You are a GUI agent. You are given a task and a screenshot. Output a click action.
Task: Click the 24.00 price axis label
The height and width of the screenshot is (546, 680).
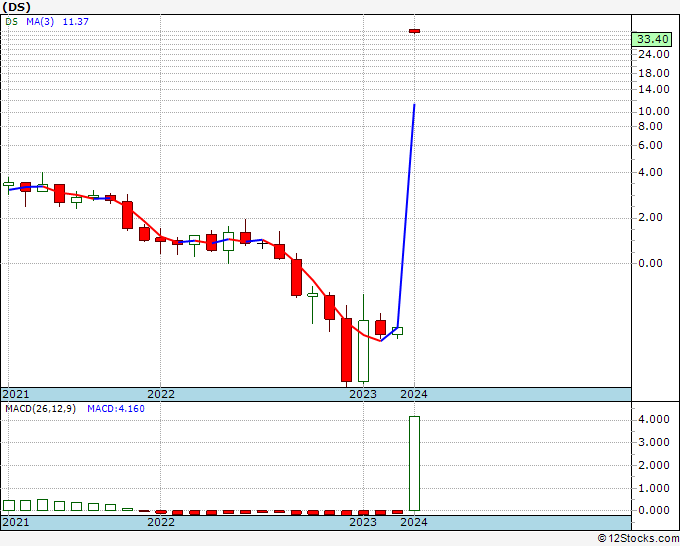[654, 54]
